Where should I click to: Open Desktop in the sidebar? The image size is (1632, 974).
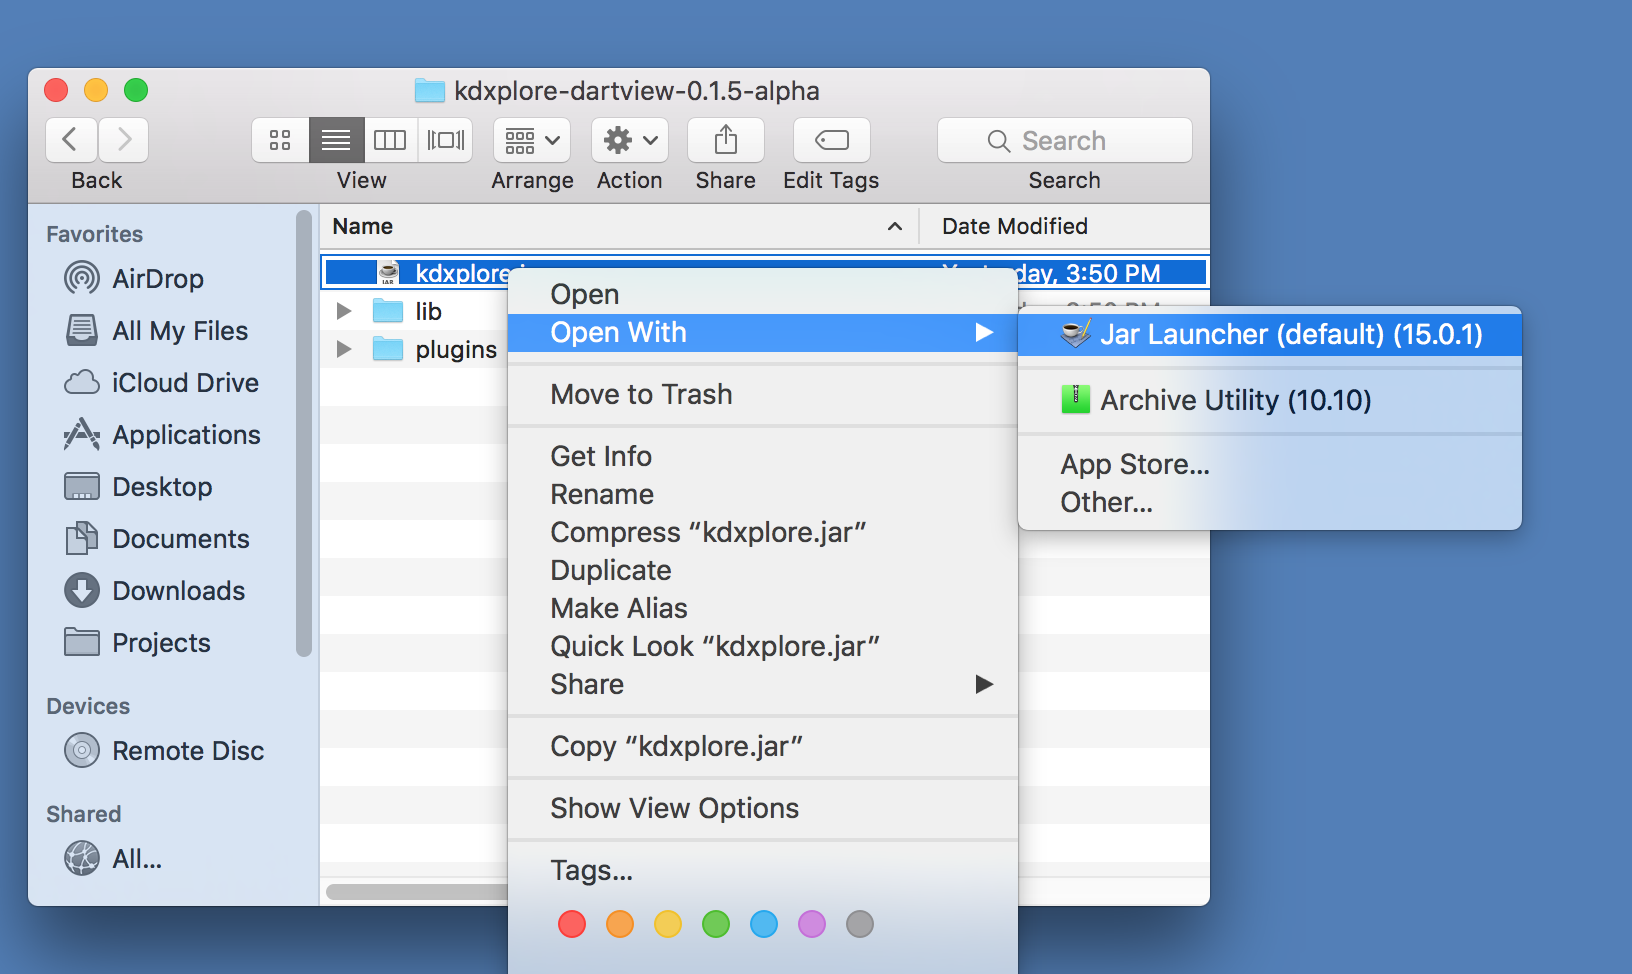click(x=138, y=486)
